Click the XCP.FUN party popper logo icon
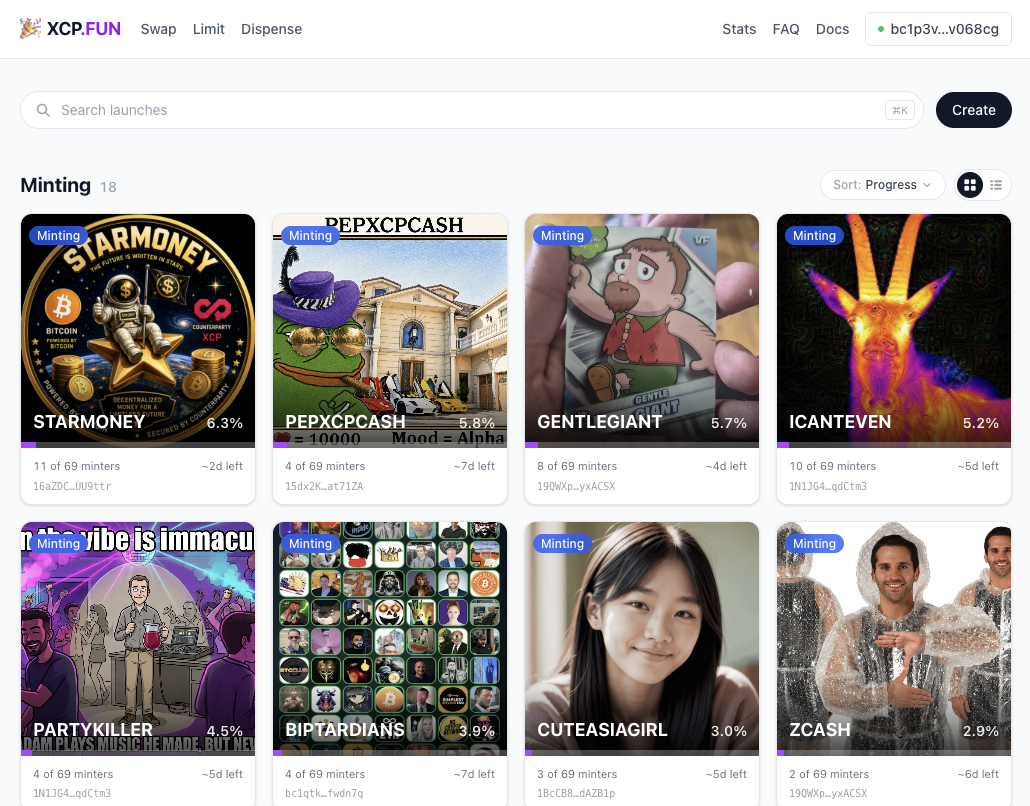Image resolution: width=1030 pixels, height=806 pixels. coord(30,28)
